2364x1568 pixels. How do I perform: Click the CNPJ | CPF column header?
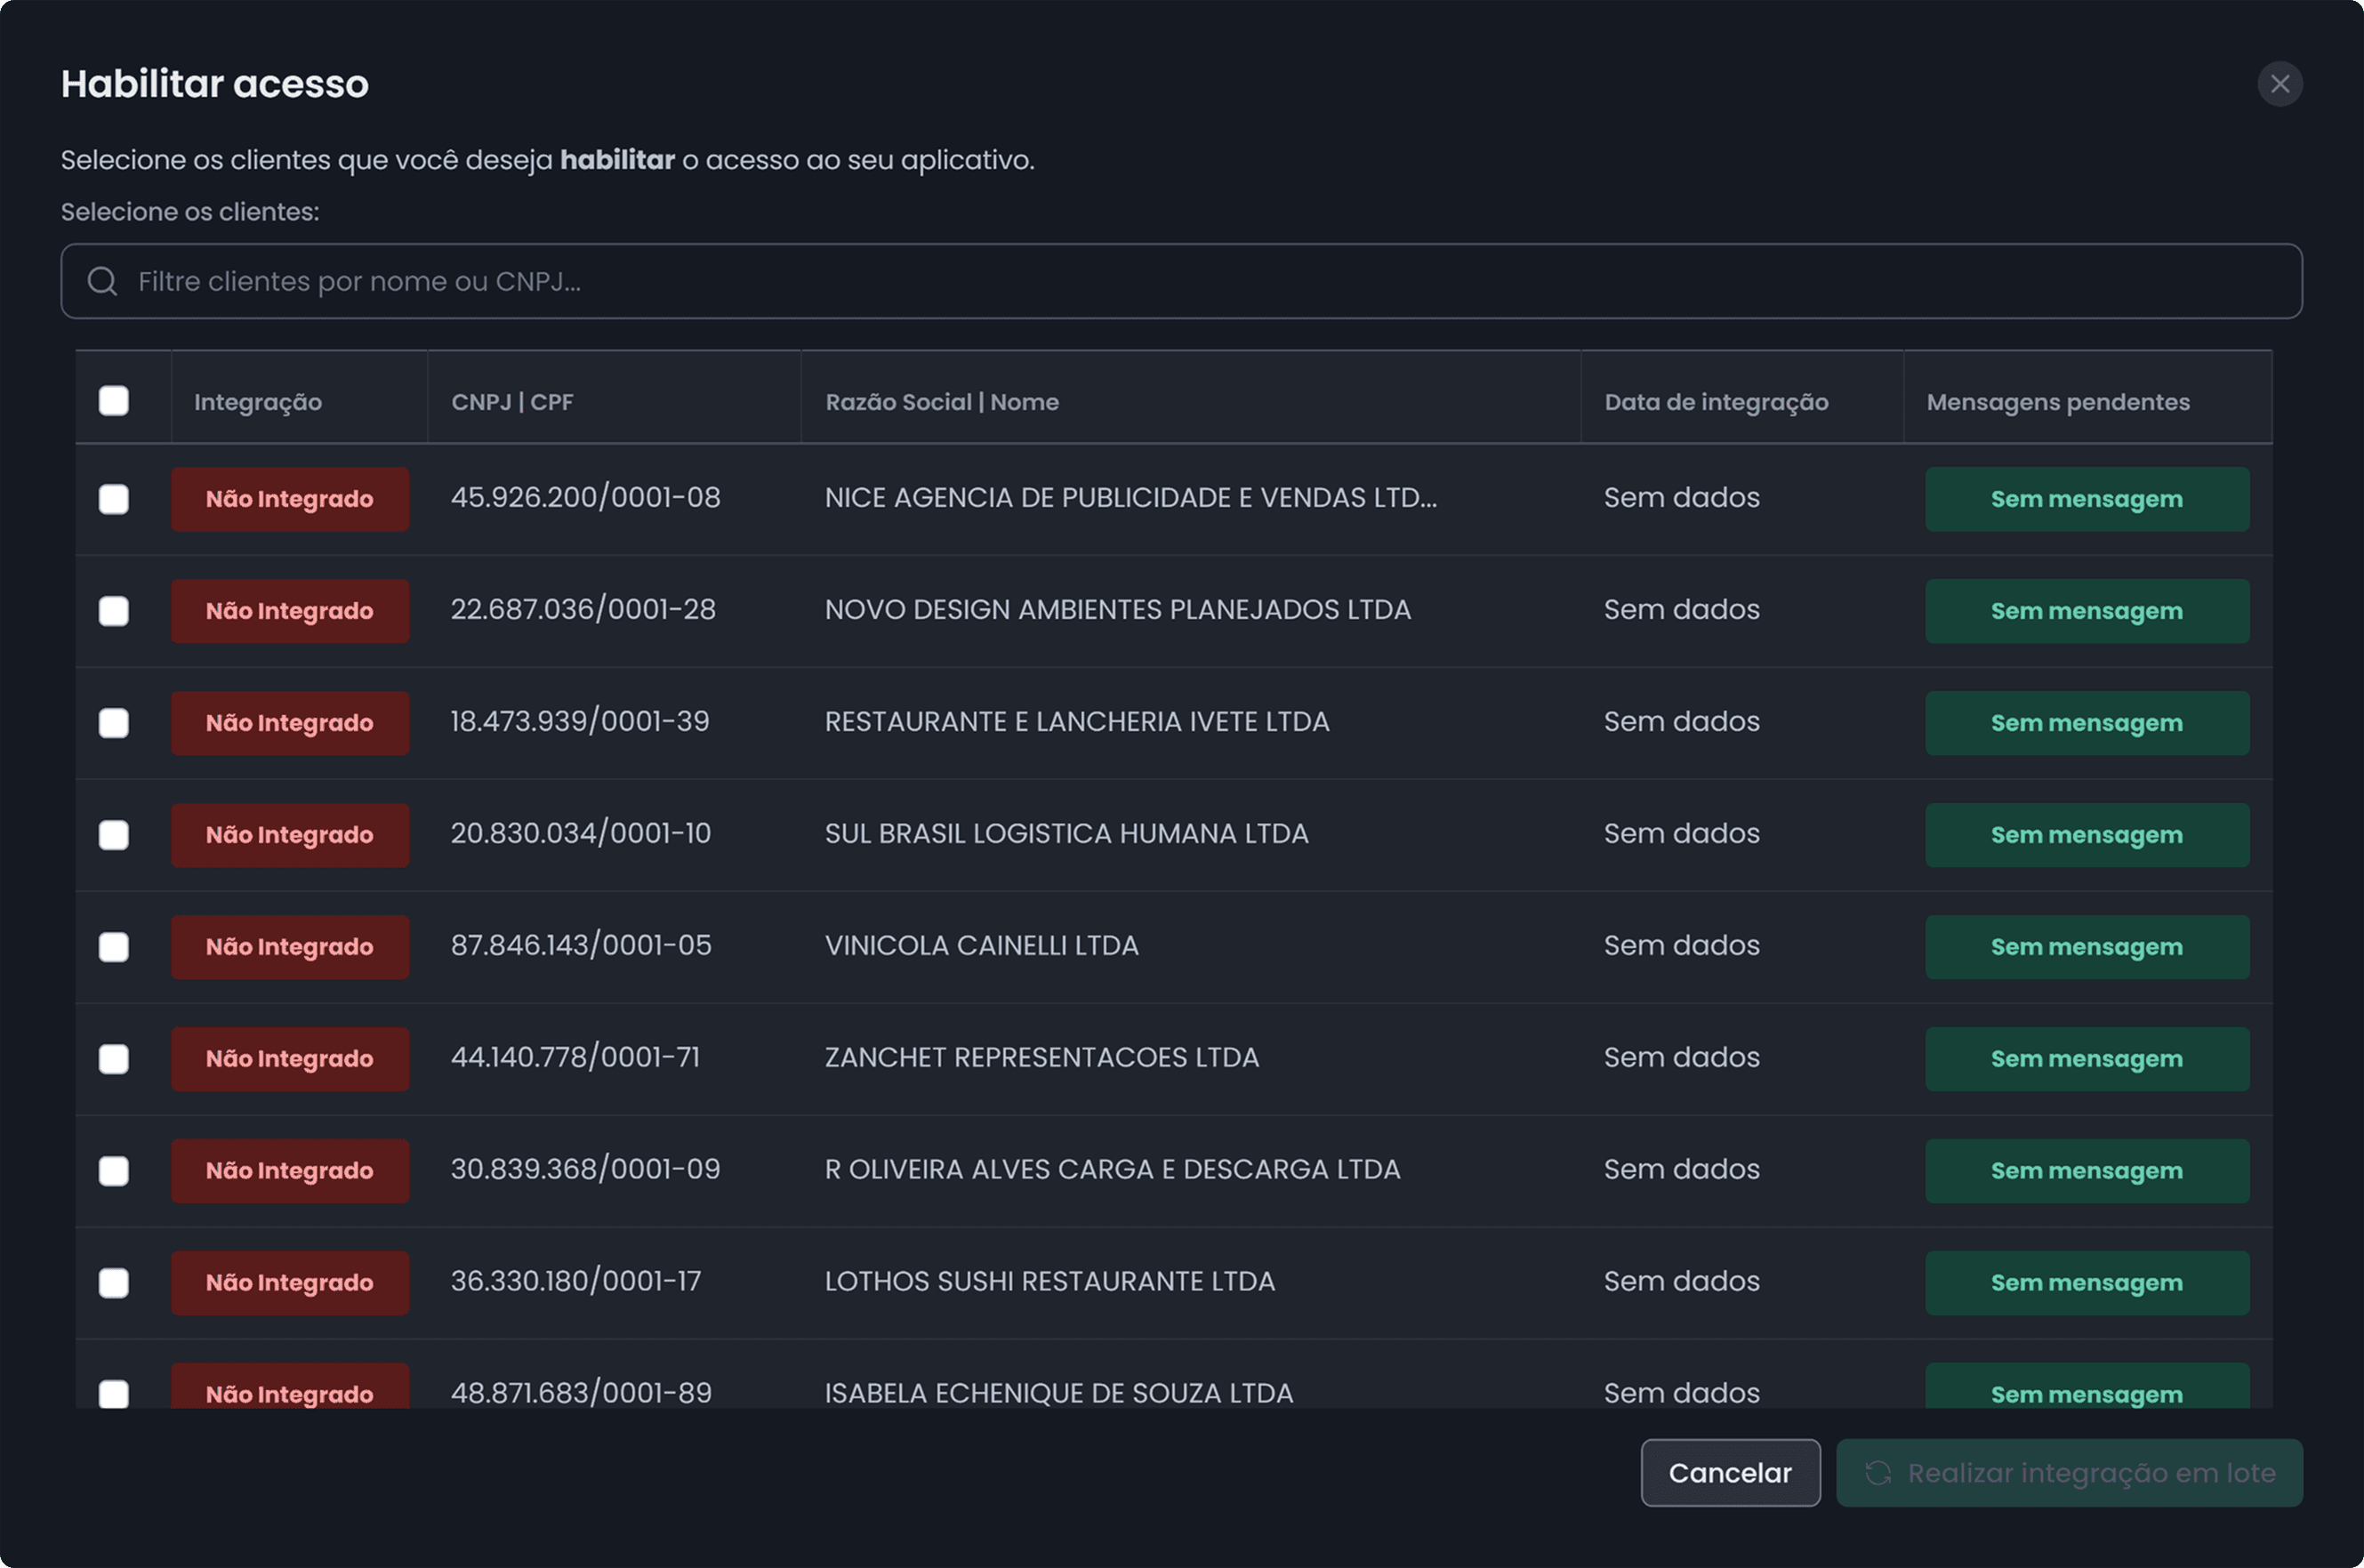pos(512,402)
